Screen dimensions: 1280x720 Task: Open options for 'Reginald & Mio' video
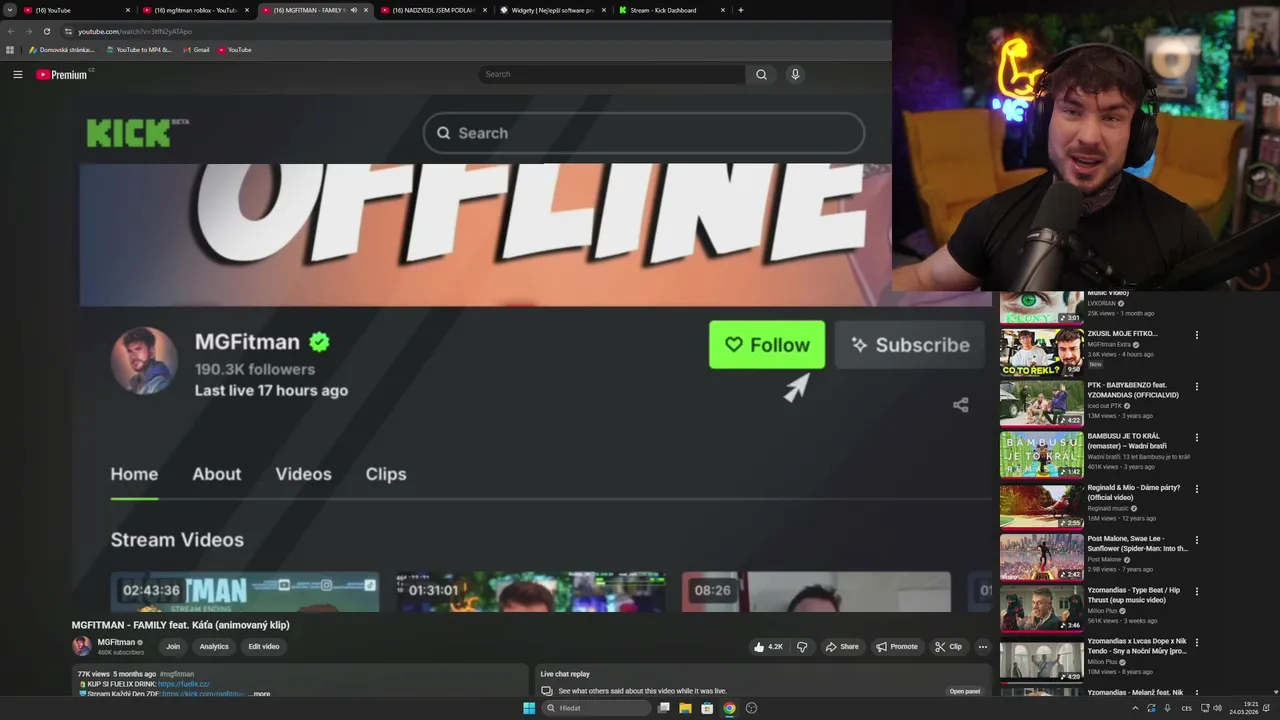pos(1196,489)
